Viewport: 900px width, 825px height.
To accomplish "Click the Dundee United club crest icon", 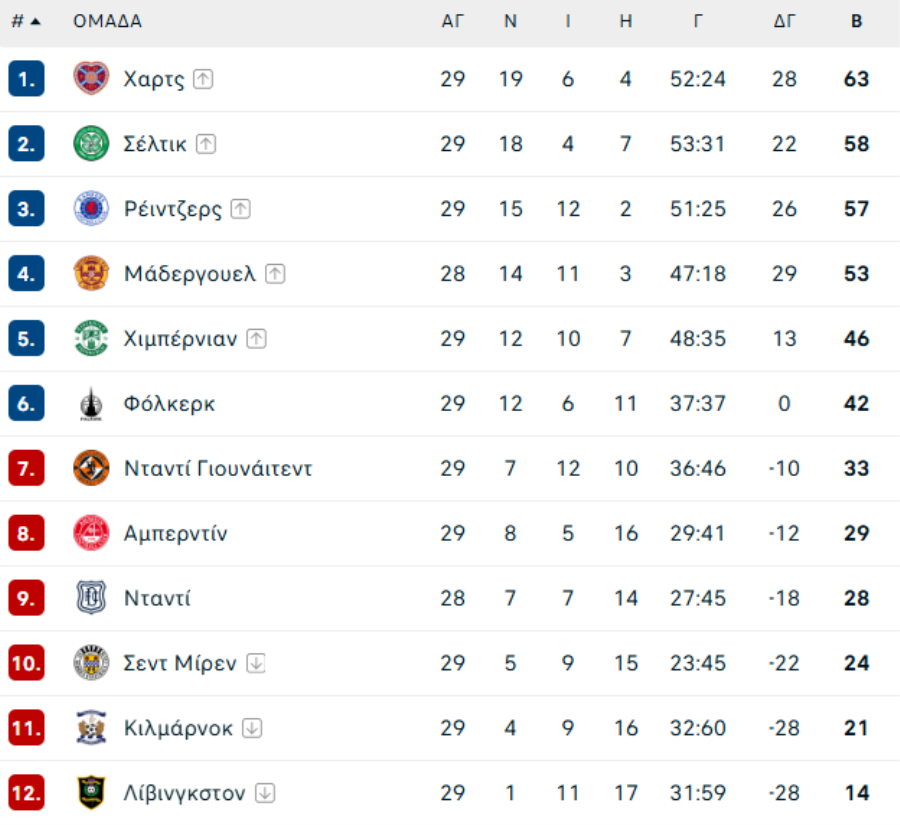I will point(91,468).
